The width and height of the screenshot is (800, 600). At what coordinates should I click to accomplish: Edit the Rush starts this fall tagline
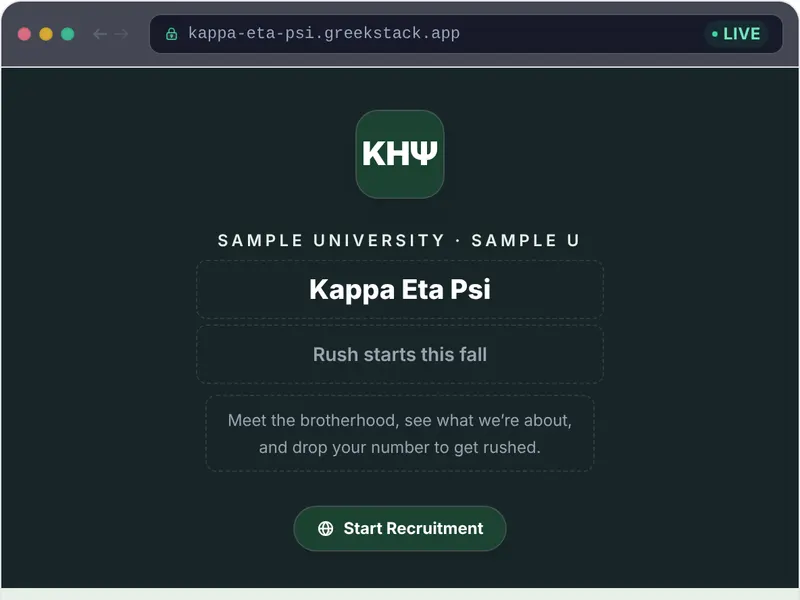pos(400,354)
